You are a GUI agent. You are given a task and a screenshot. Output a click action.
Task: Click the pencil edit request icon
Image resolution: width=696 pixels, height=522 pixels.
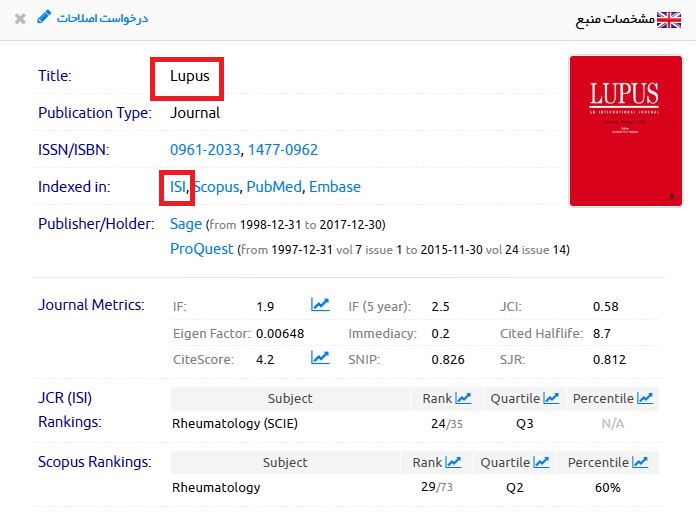point(42,18)
